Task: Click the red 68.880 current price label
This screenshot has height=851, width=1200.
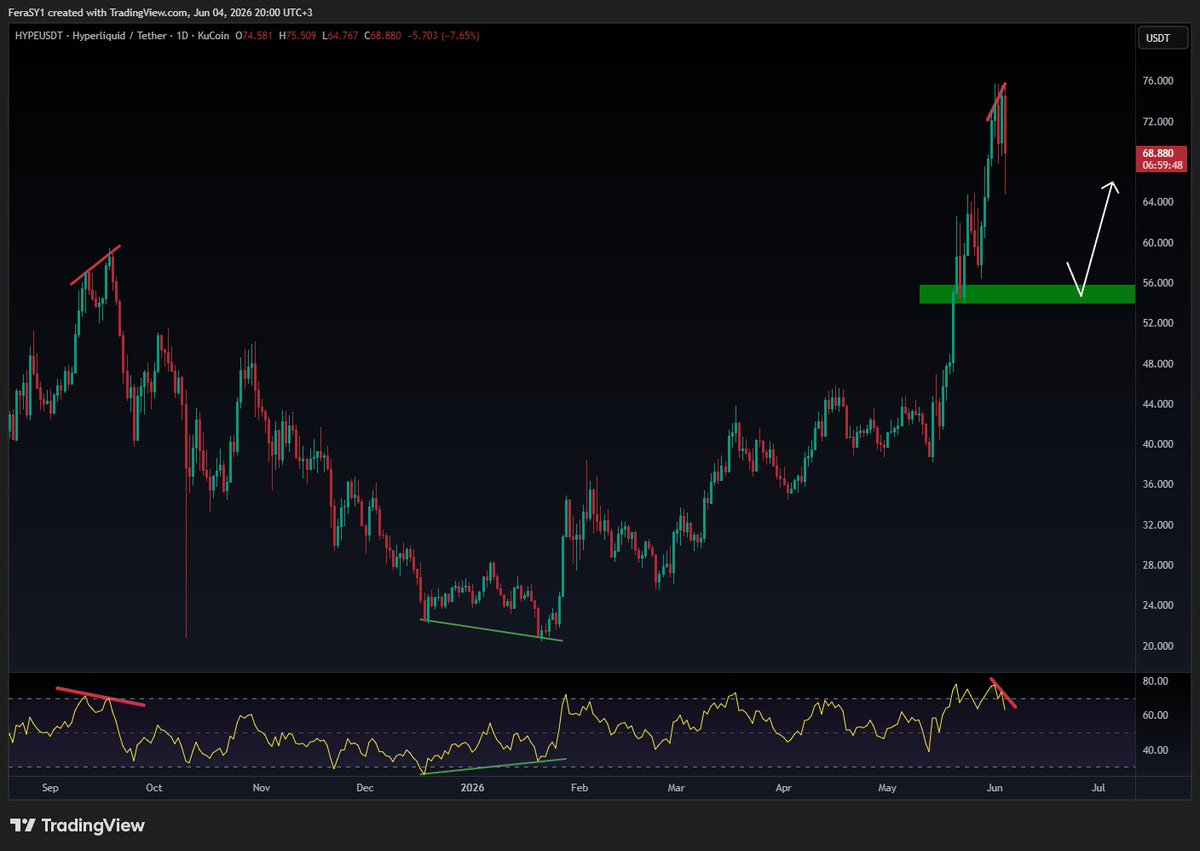Action: pyautogui.click(x=1161, y=153)
